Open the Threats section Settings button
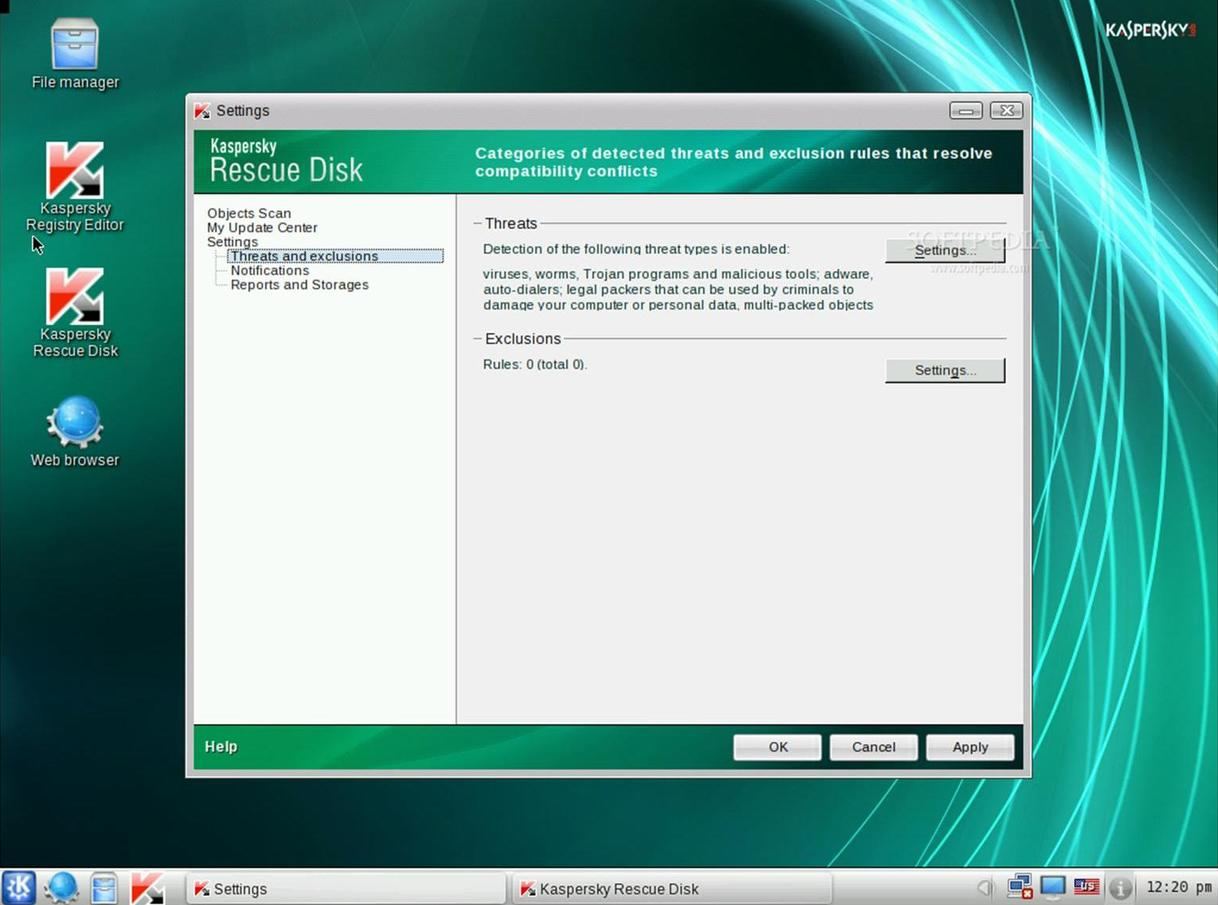 point(945,250)
